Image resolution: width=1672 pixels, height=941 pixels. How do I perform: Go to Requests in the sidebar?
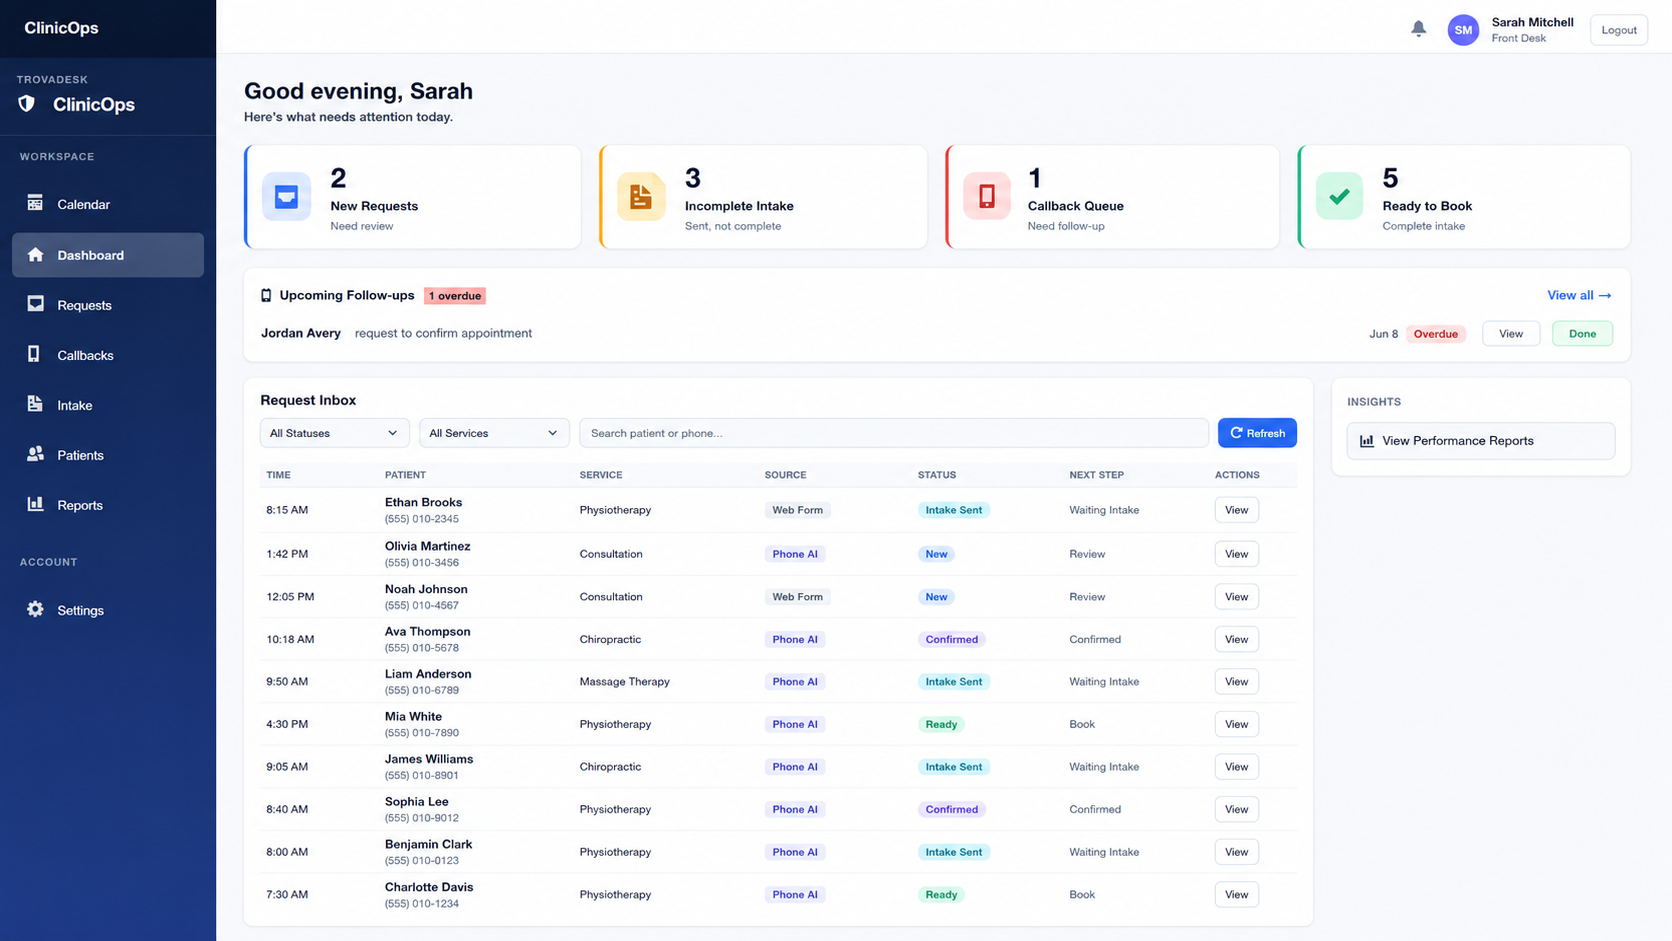(108, 305)
